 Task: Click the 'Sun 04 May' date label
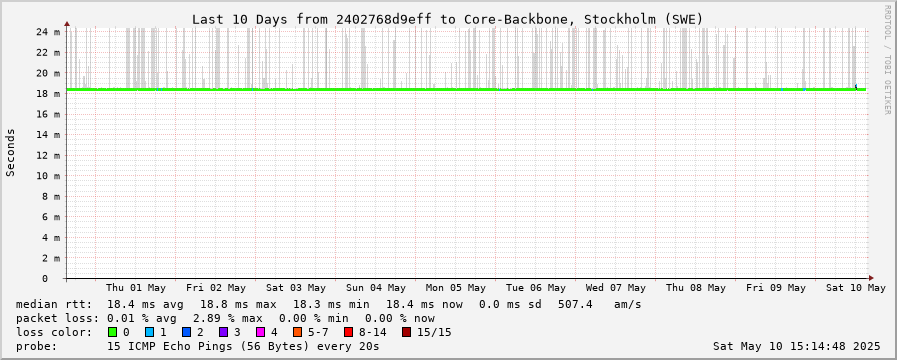coord(376,288)
